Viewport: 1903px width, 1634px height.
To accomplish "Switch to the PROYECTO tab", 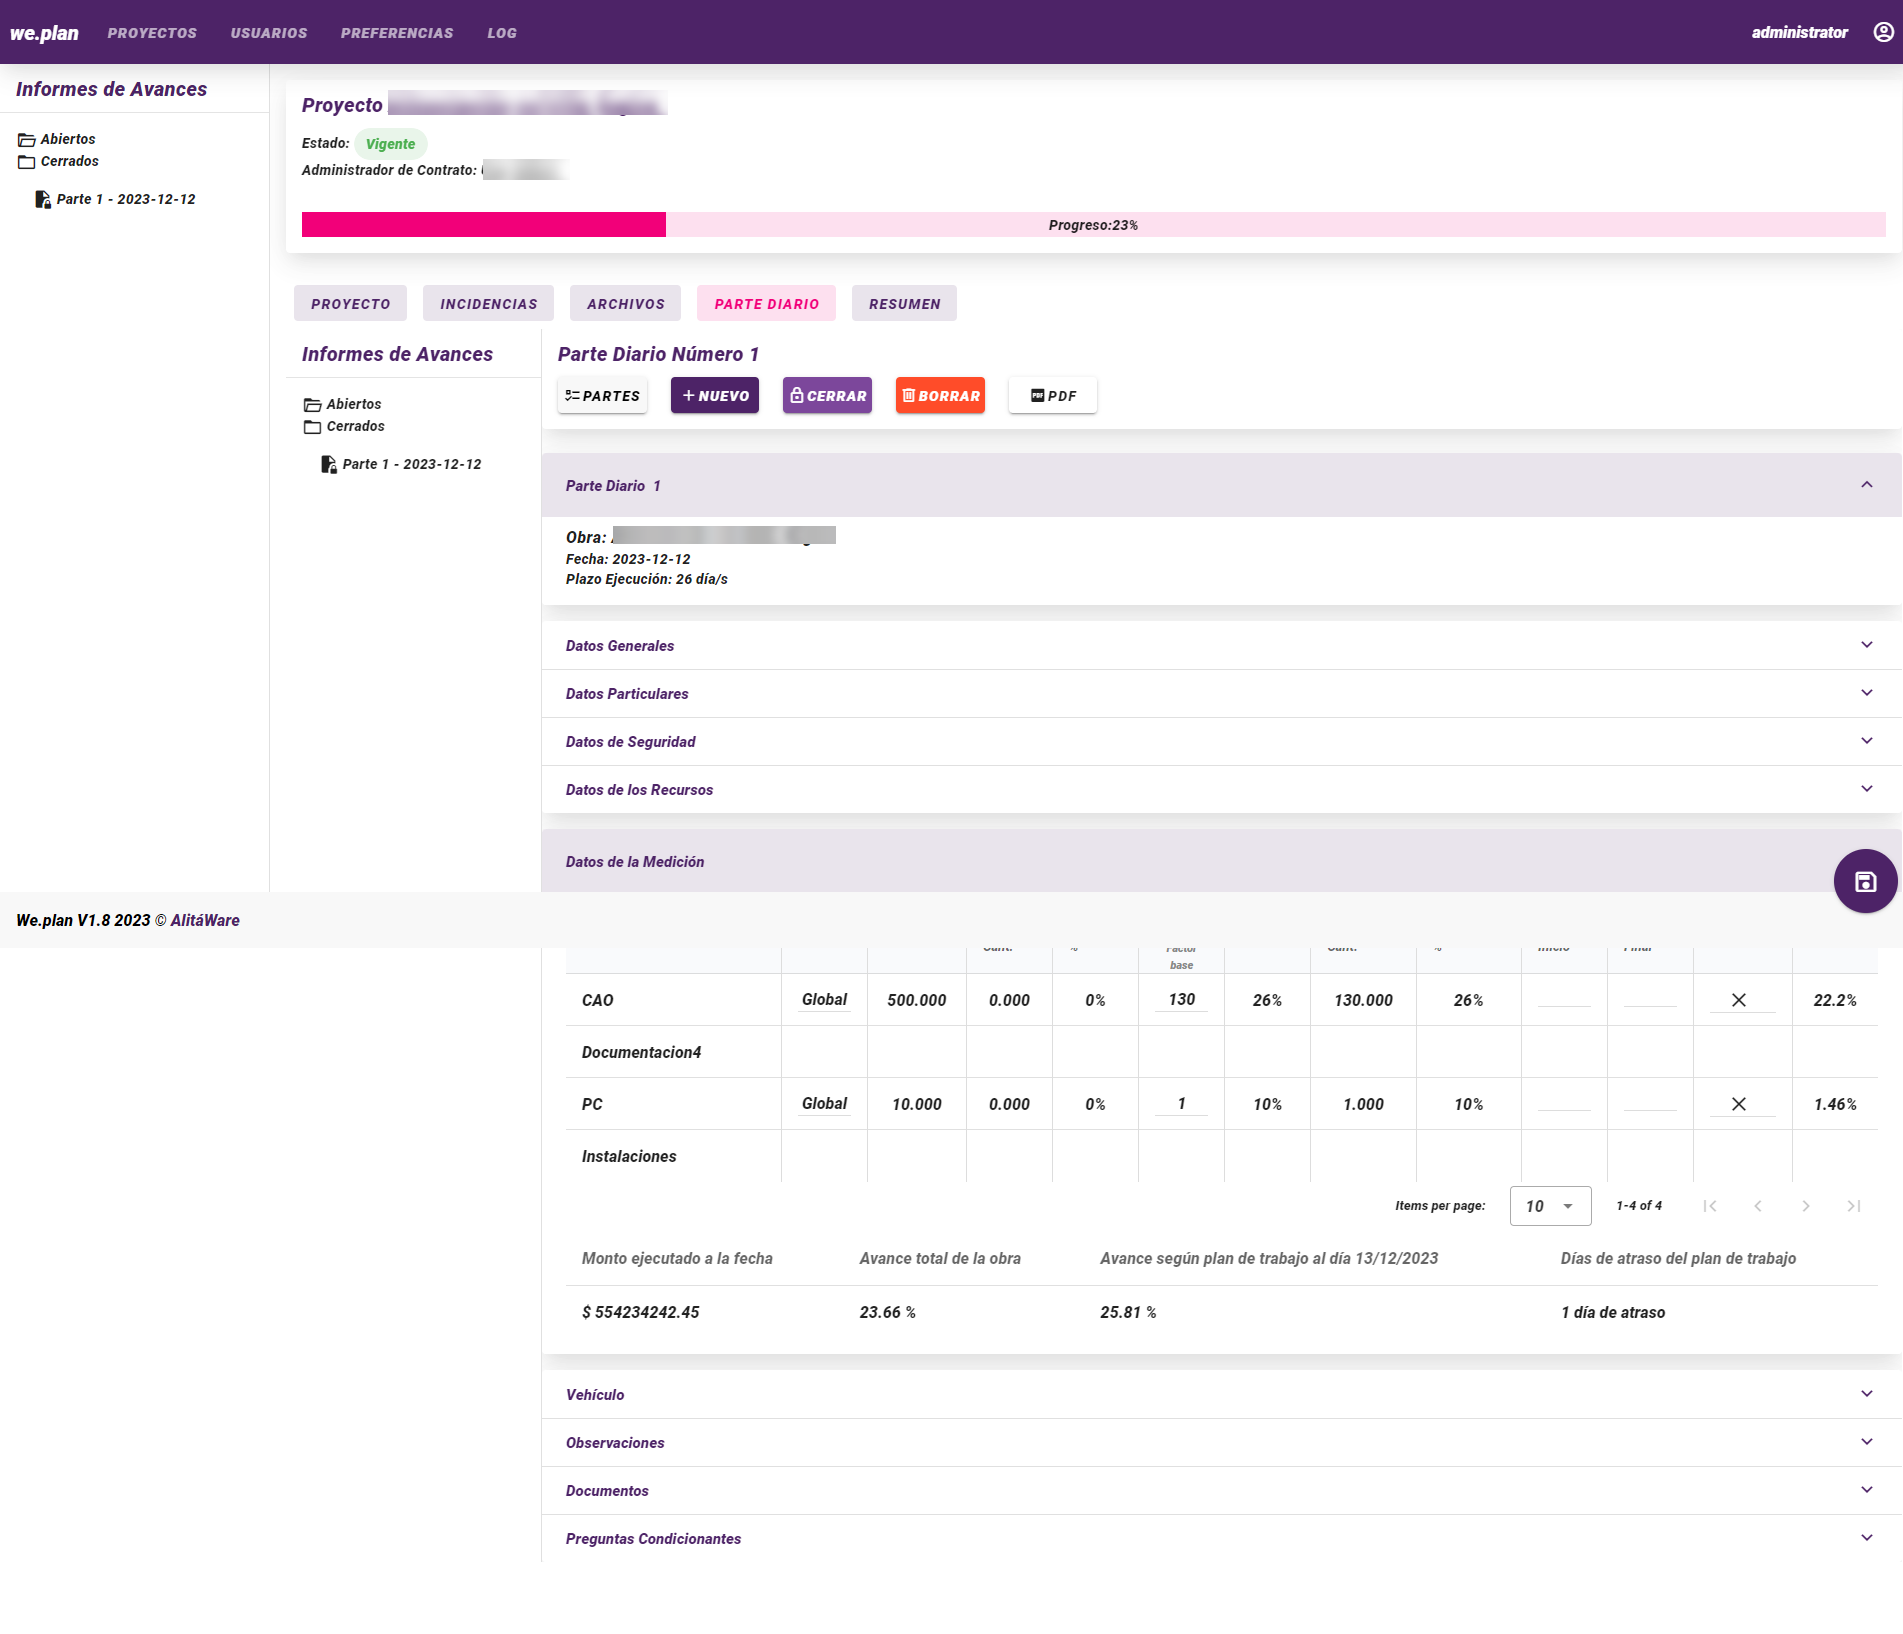I will 350,304.
